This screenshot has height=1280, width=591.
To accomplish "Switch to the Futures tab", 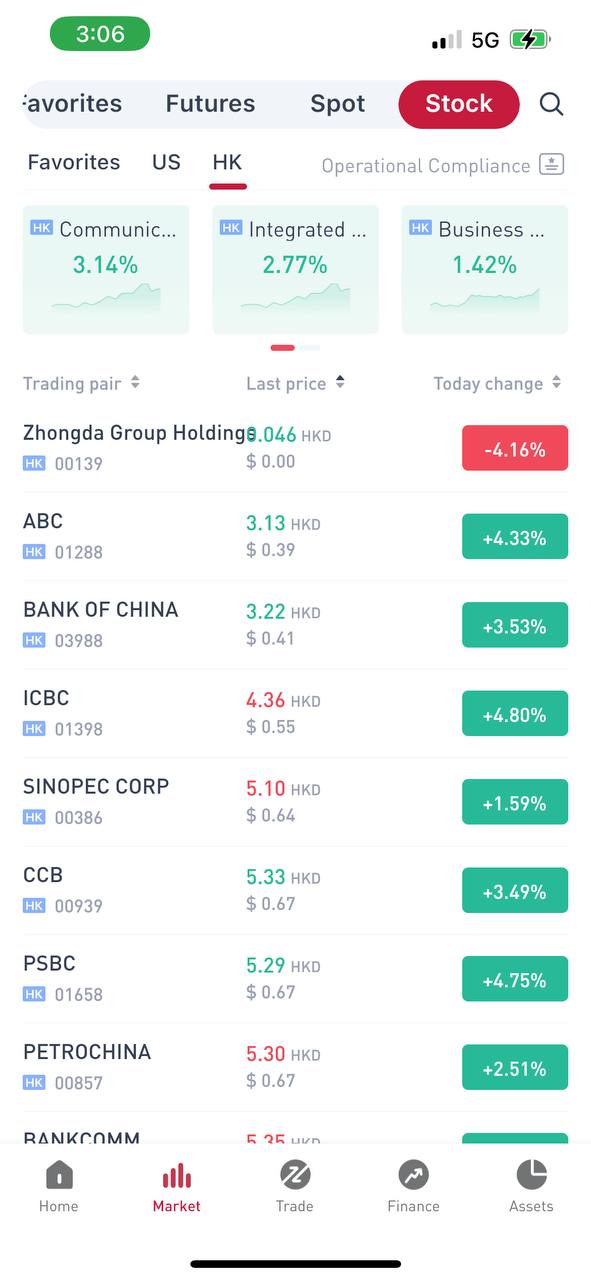I will pos(210,103).
